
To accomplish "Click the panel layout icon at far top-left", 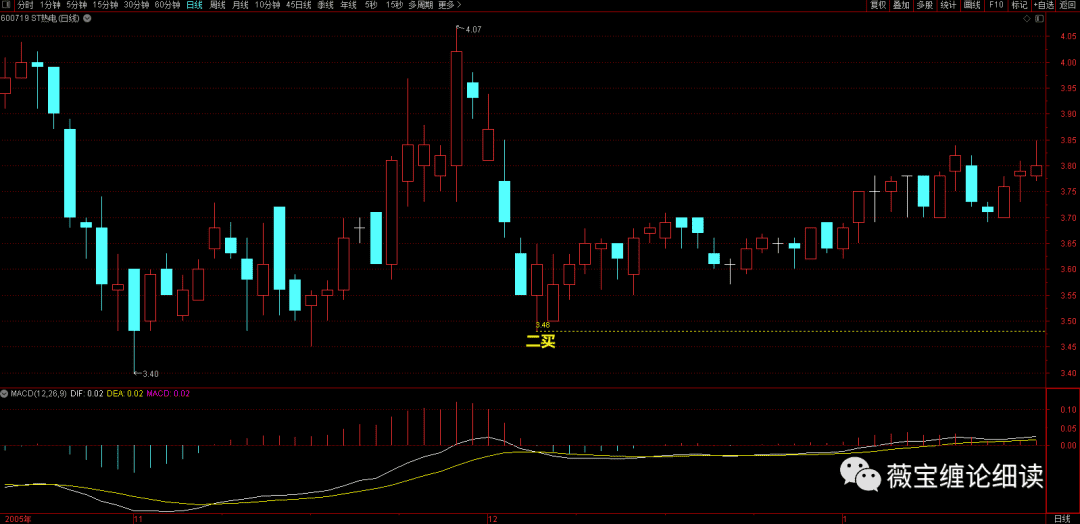I will 7,6.
